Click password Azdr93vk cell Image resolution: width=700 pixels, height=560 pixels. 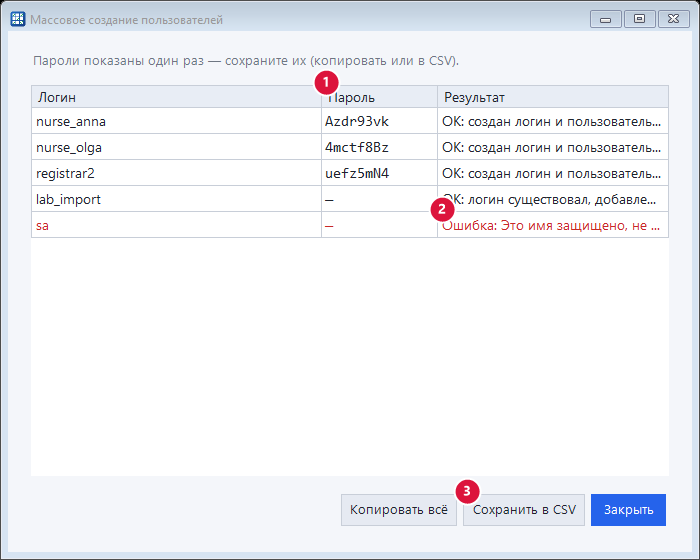[379, 121]
